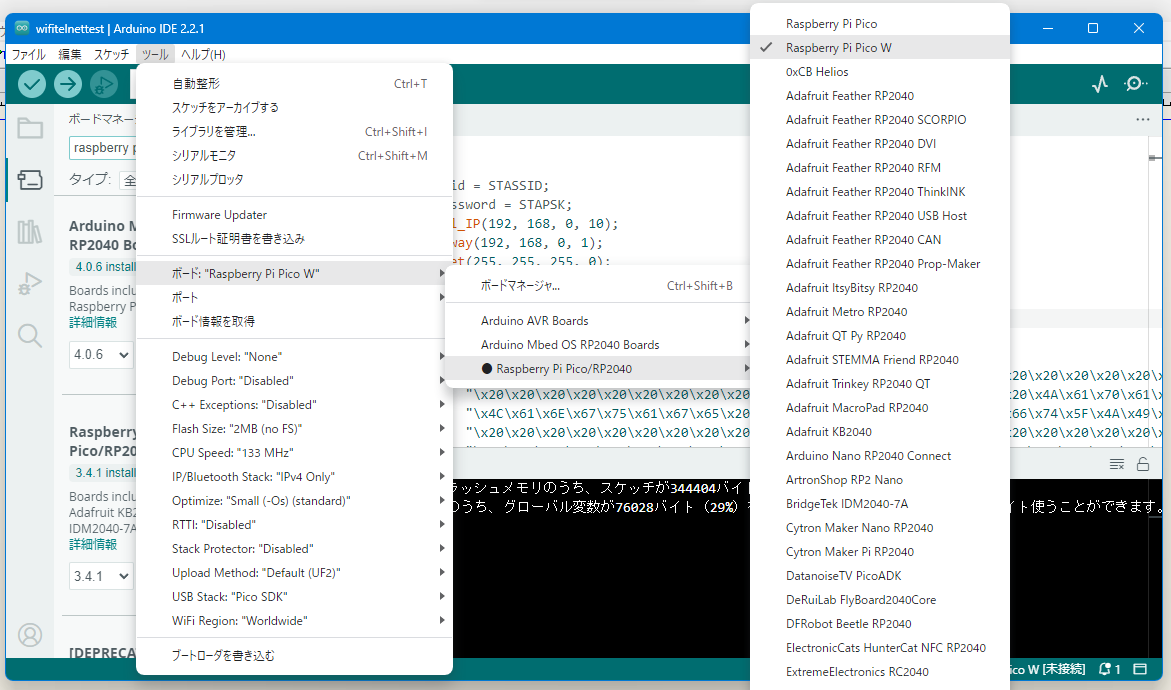1171x690 pixels.
Task: Open the Search sidebar icon
Action: pos(30,335)
